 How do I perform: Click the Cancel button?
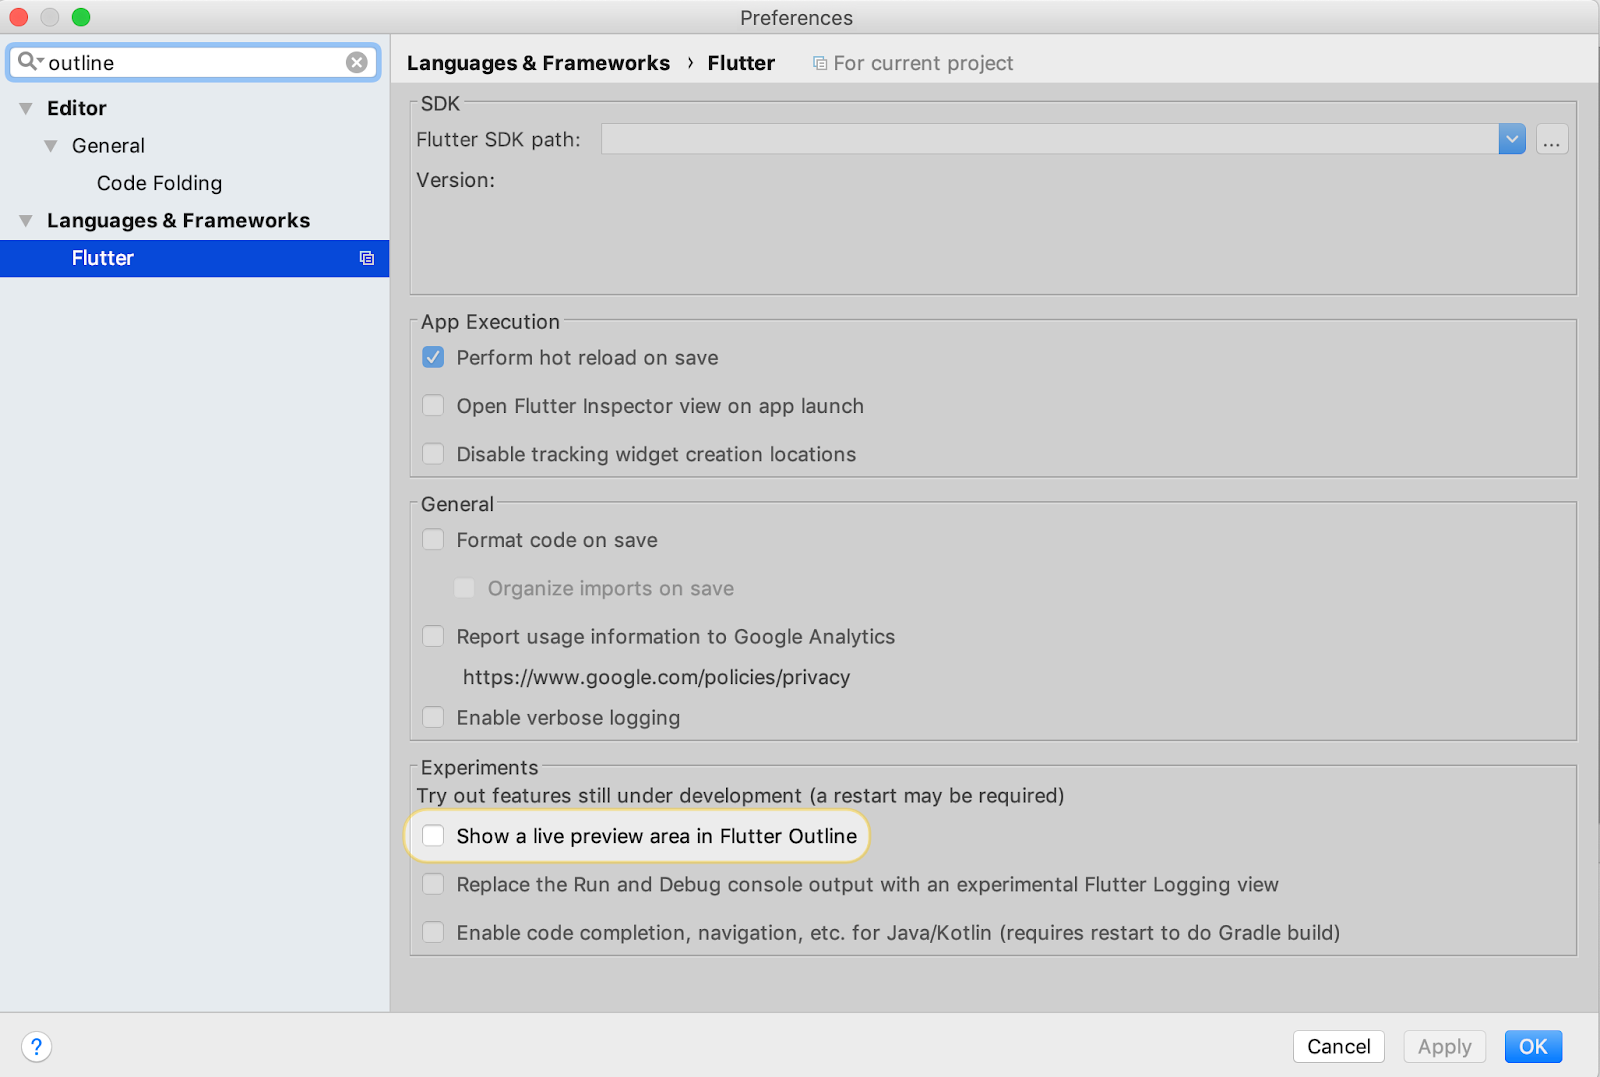[x=1339, y=1046]
